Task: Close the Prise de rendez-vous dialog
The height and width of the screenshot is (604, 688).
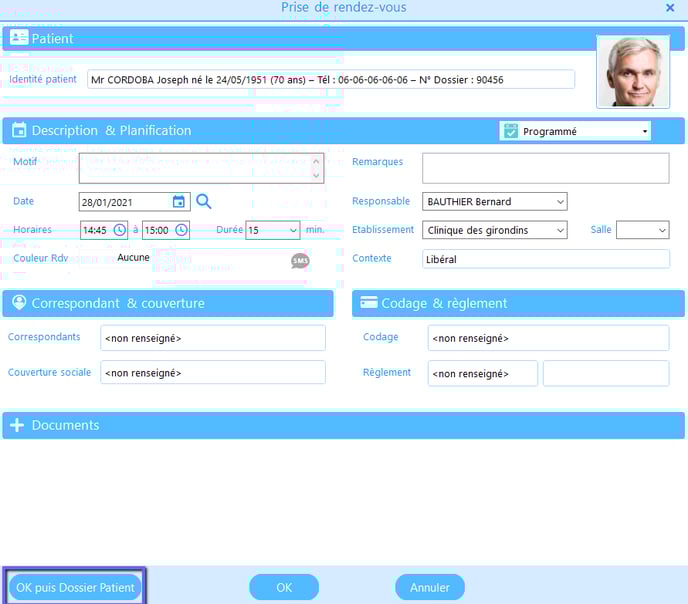Action: tap(670, 8)
